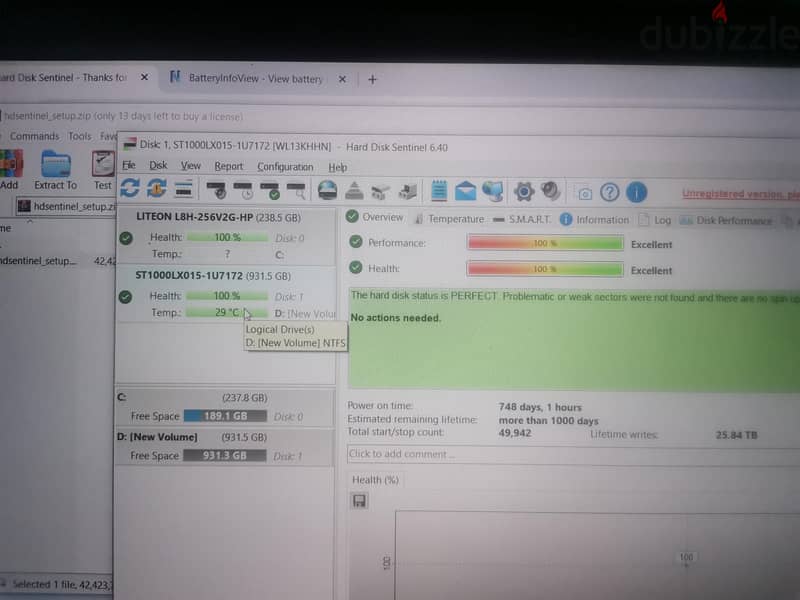
Task: Click the 49,942 start/stop count value
Action: 515,433
